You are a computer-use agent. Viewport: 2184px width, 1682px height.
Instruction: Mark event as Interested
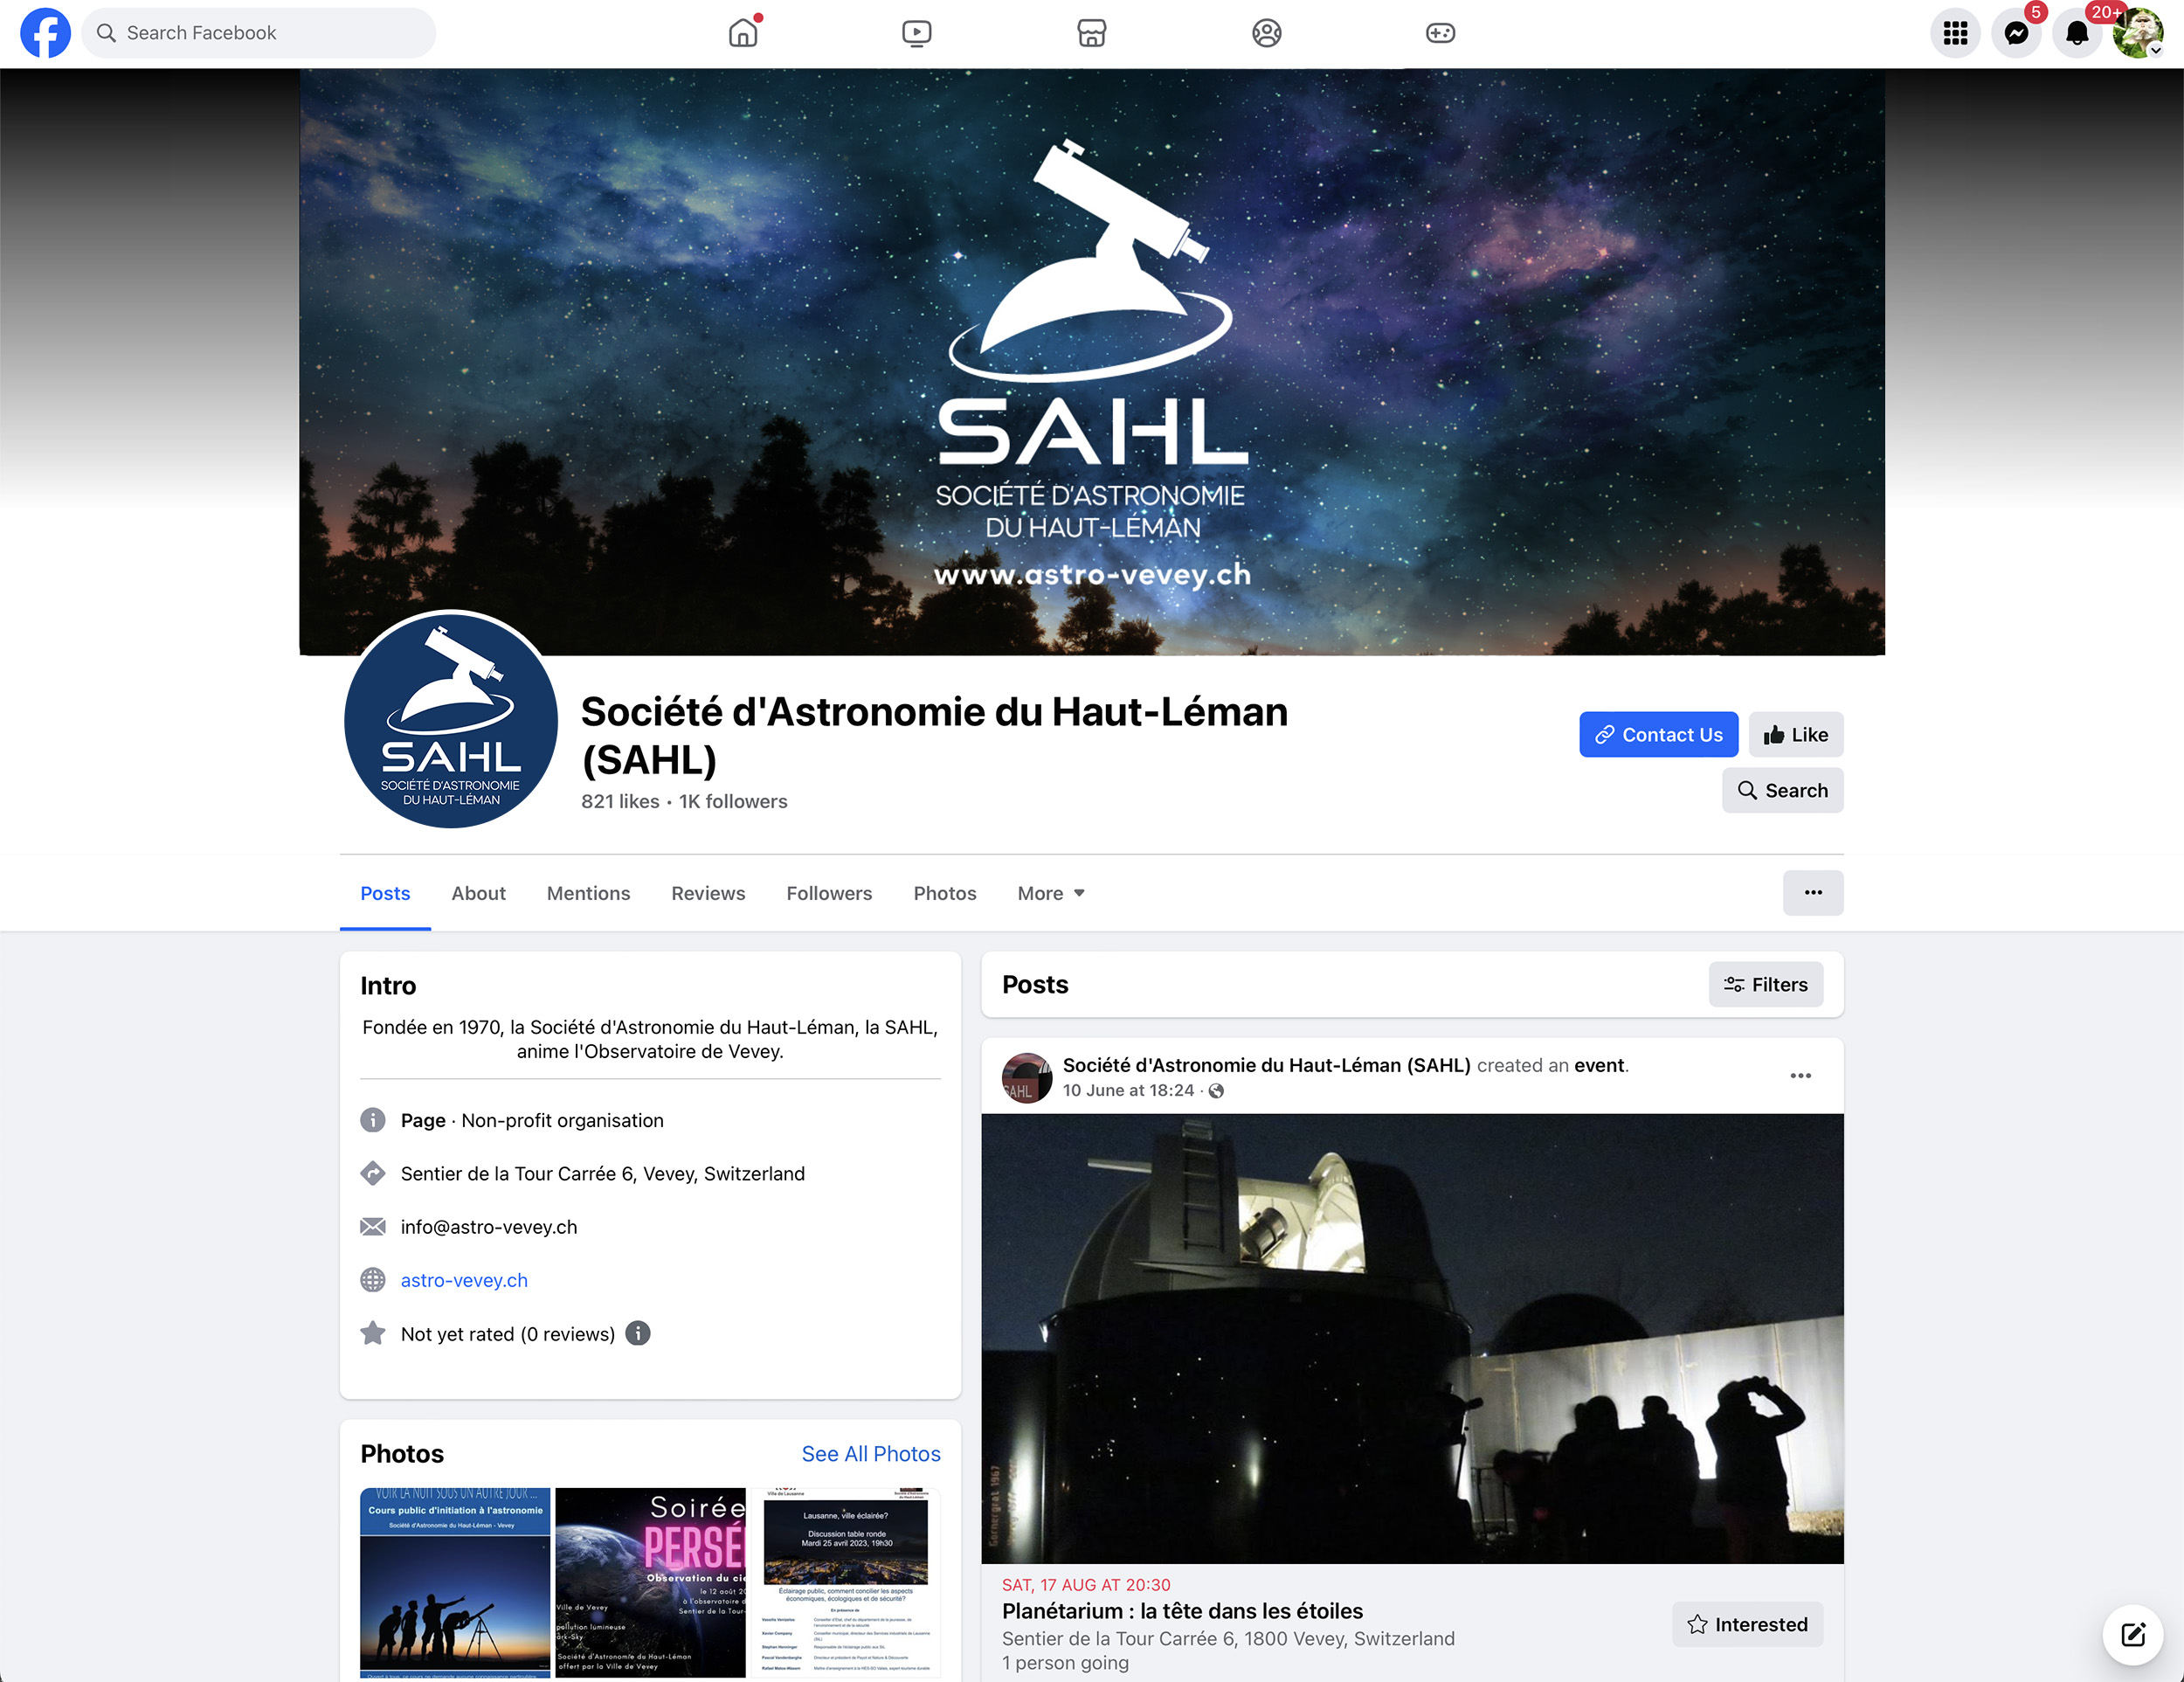(x=1747, y=1624)
